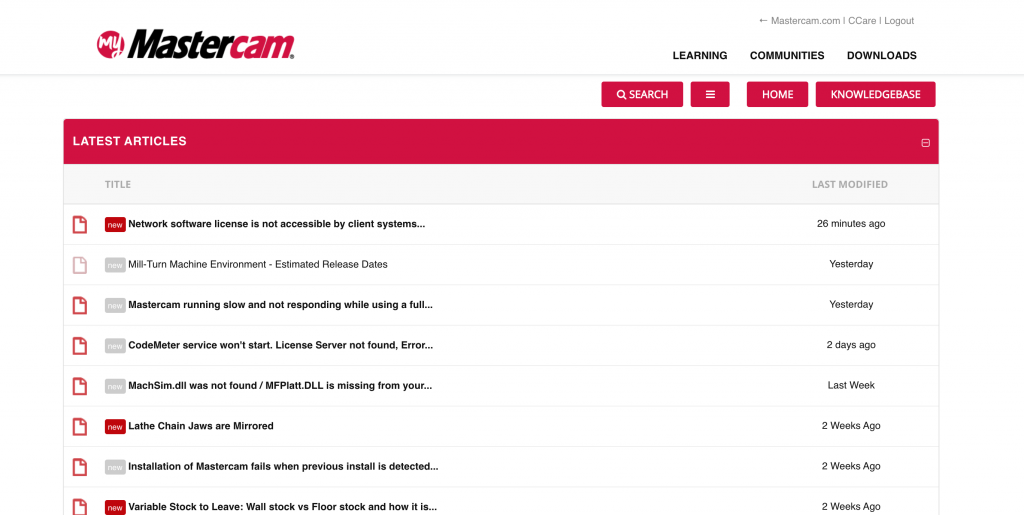
Task: Click gray new badge on Mastercam running slow row
Action: click(115, 305)
